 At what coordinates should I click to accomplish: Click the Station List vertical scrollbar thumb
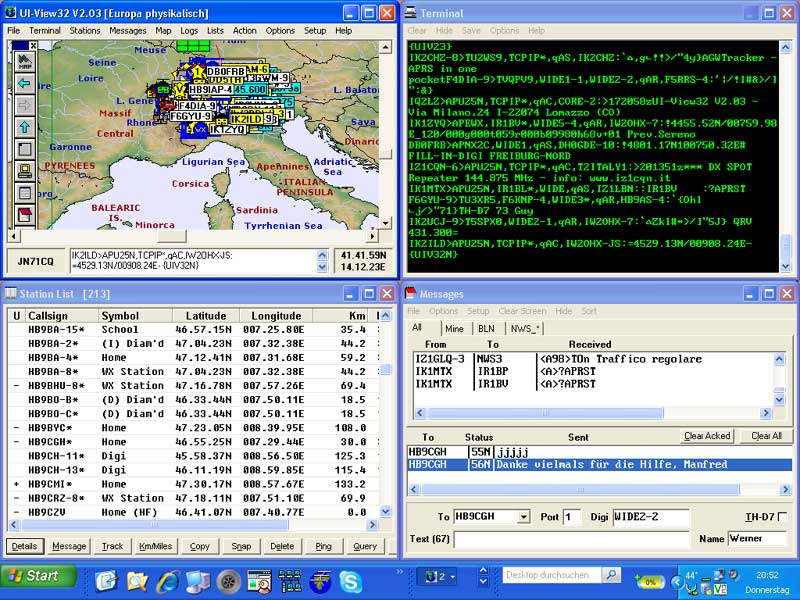(386, 369)
